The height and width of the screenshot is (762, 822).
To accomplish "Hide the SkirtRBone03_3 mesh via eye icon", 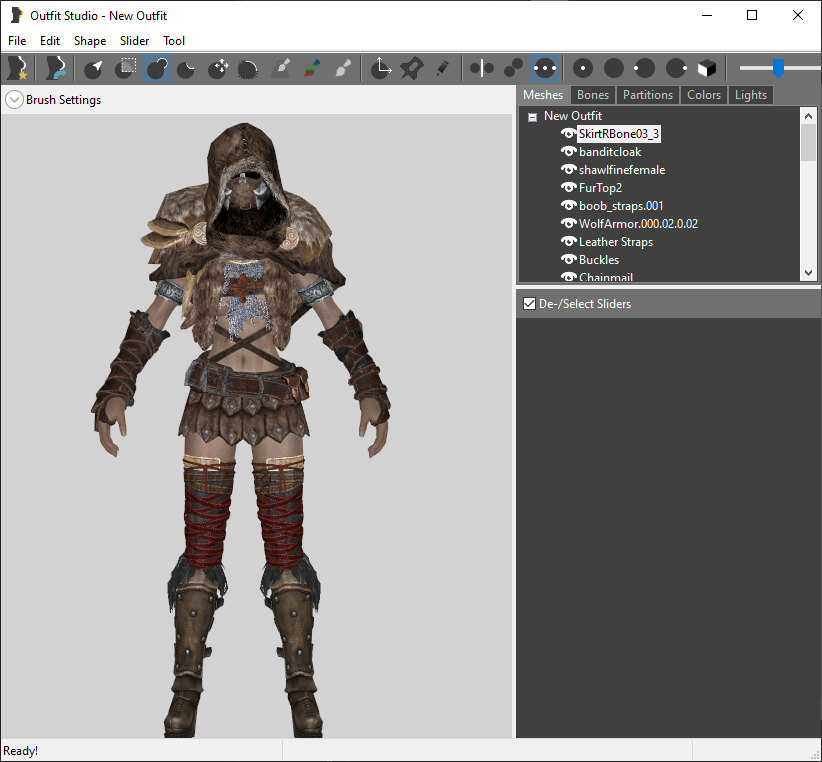I will [x=568, y=134].
